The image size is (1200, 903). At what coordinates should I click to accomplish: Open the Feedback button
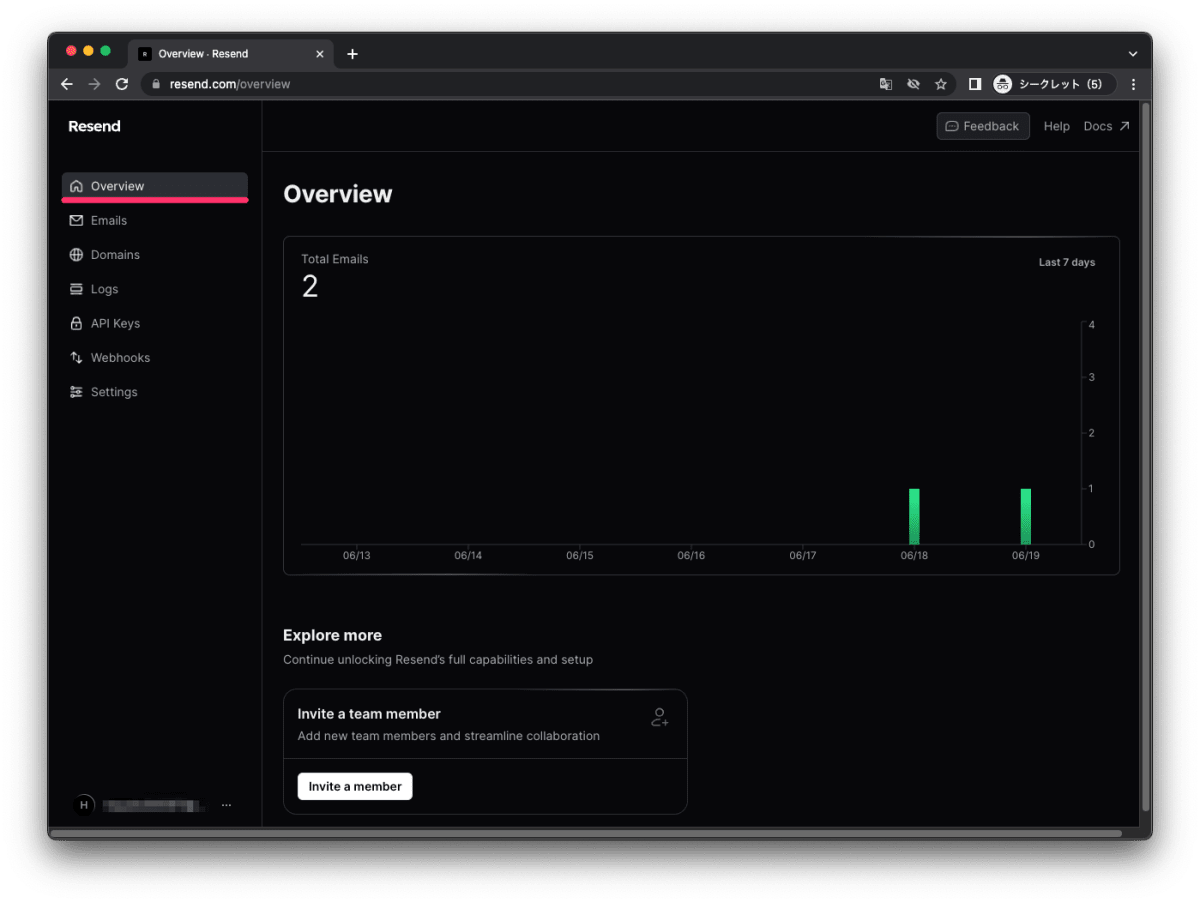(x=983, y=126)
